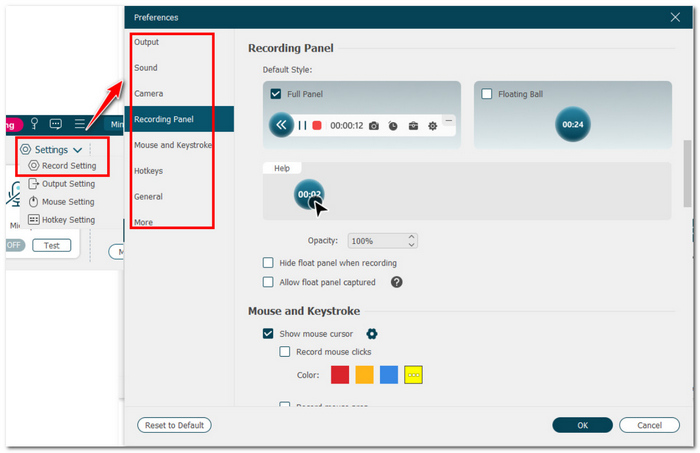Stop recording with the red square button

[317, 126]
